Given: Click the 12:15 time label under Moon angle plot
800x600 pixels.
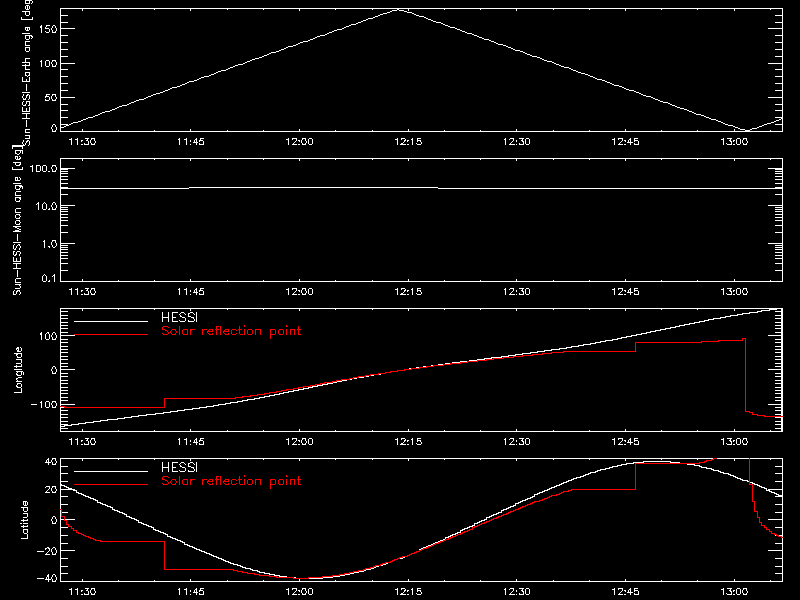Looking at the screenshot, I should click(x=408, y=292).
